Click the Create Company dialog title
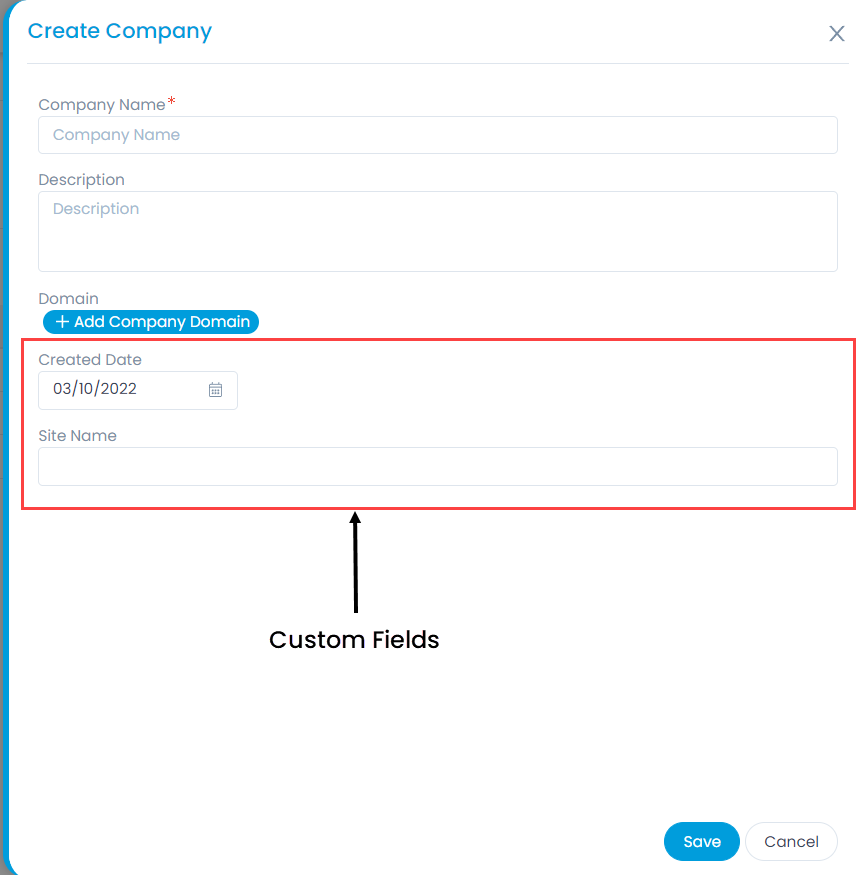This screenshot has height=875, width=867. pyautogui.click(x=119, y=31)
